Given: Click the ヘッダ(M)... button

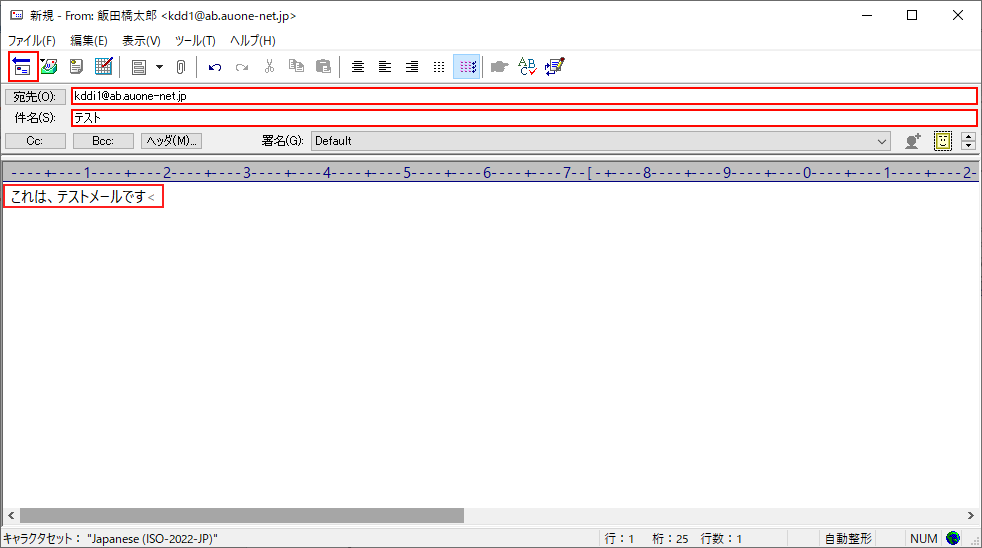Looking at the screenshot, I should coord(172,141).
